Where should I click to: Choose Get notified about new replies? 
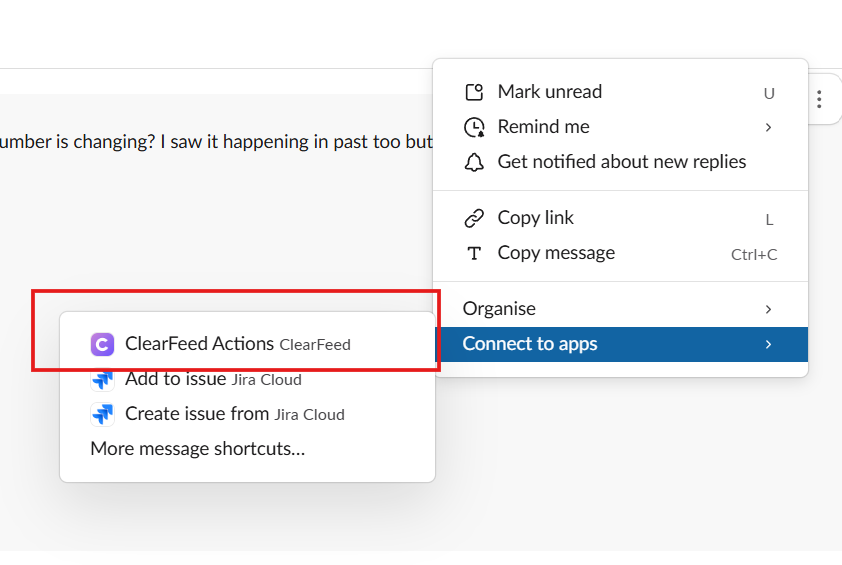point(621,162)
